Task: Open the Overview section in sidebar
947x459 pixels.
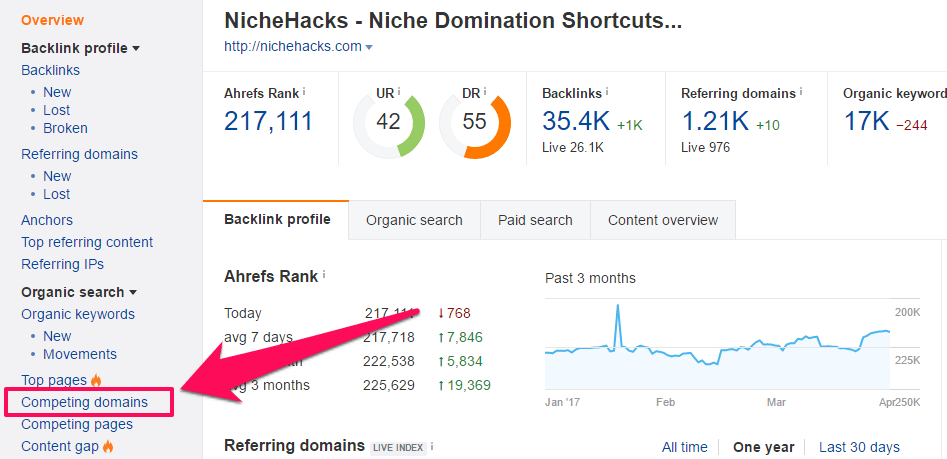Action: coord(53,20)
